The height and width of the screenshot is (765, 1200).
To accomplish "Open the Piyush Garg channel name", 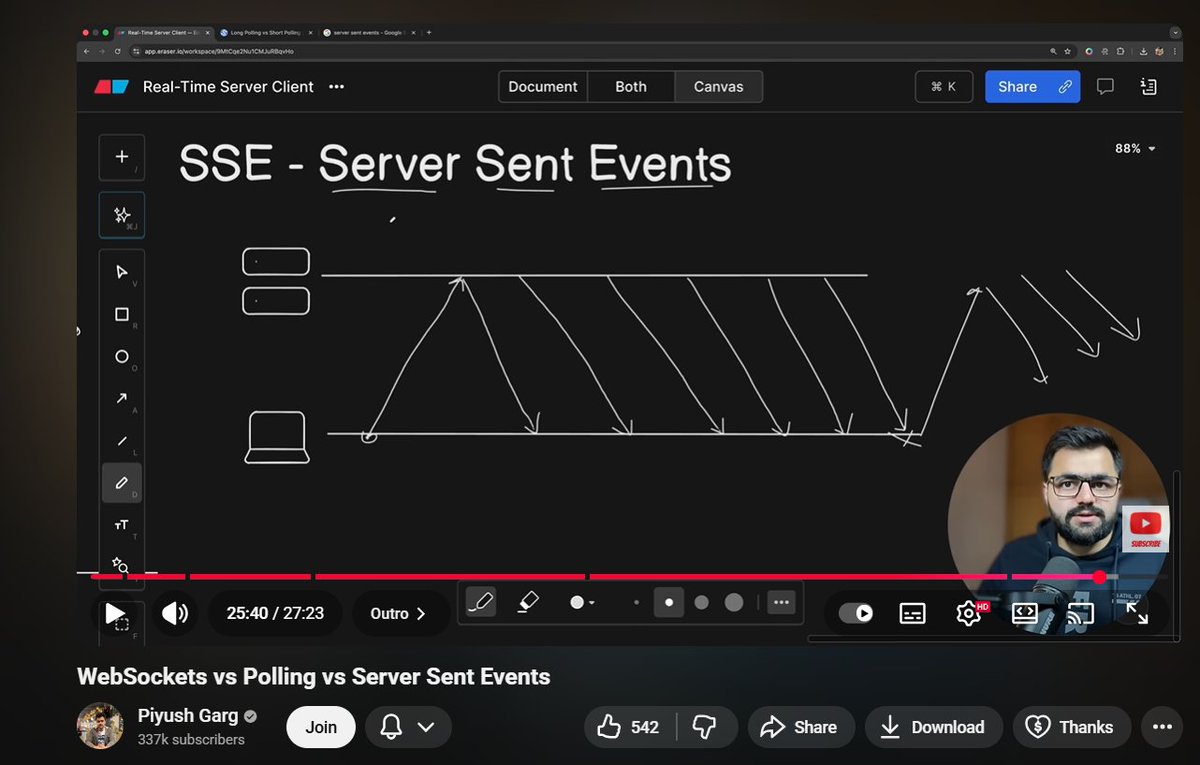I will (188, 716).
